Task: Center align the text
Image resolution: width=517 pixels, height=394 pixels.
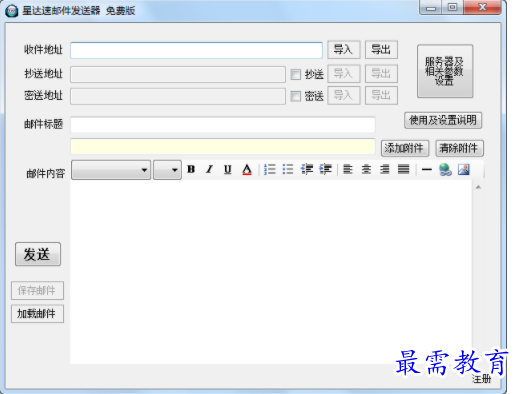Action: 366,169
